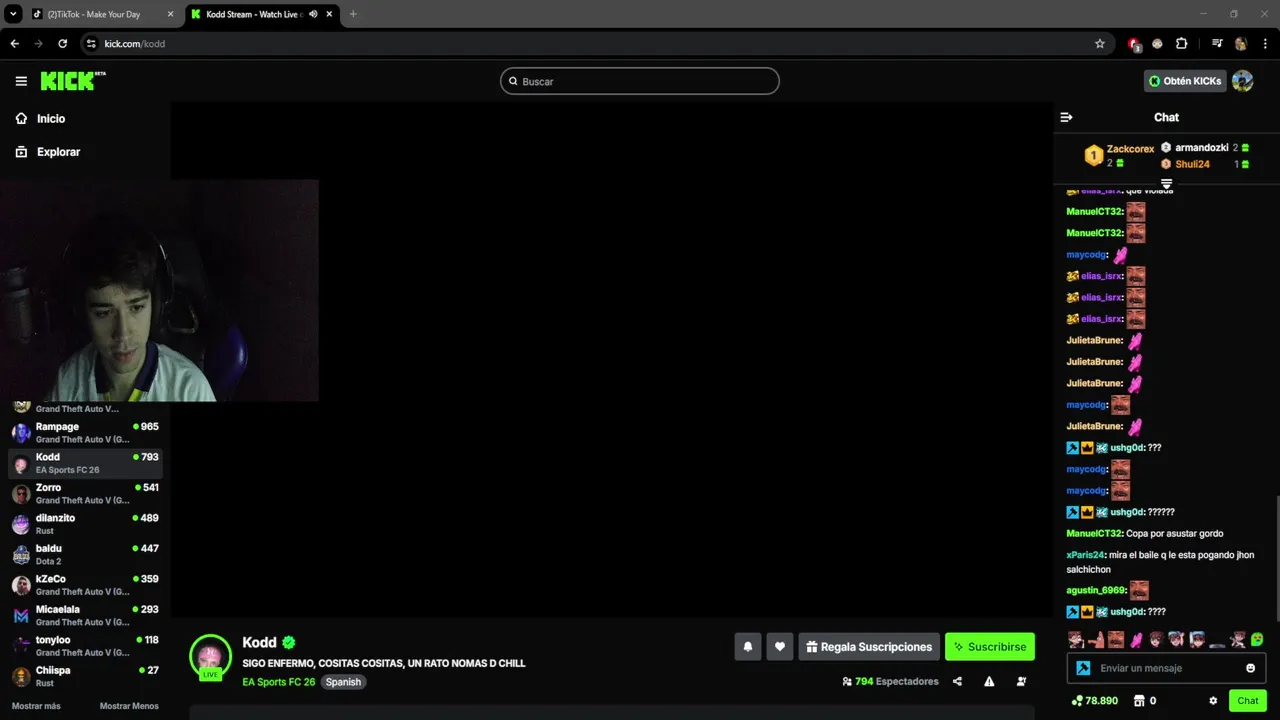Click the user icon beside the report triangle
Screen dimensions: 1280x720
[x=1021, y=682]
